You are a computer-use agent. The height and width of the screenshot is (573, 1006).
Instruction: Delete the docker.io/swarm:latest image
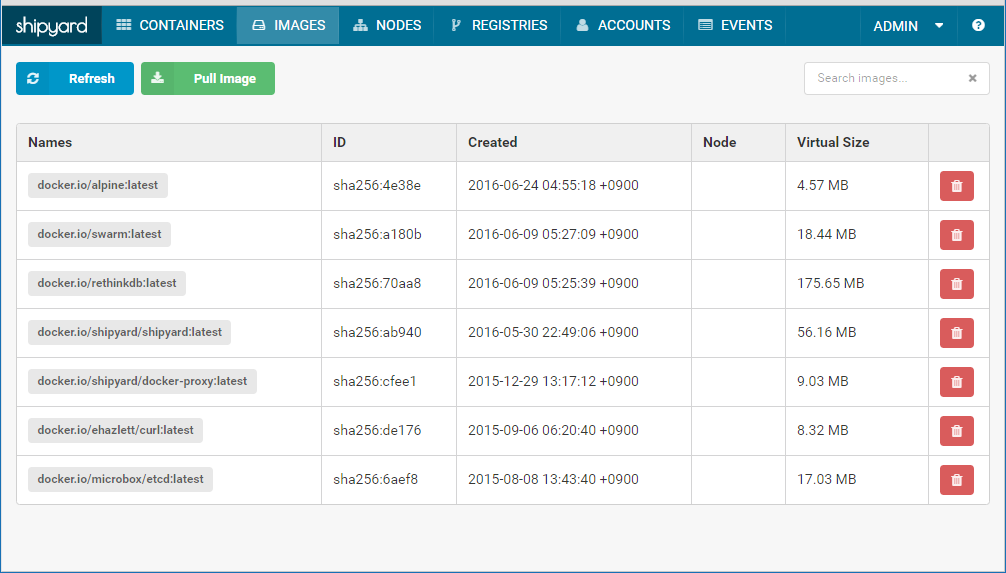tap(956, 235)
